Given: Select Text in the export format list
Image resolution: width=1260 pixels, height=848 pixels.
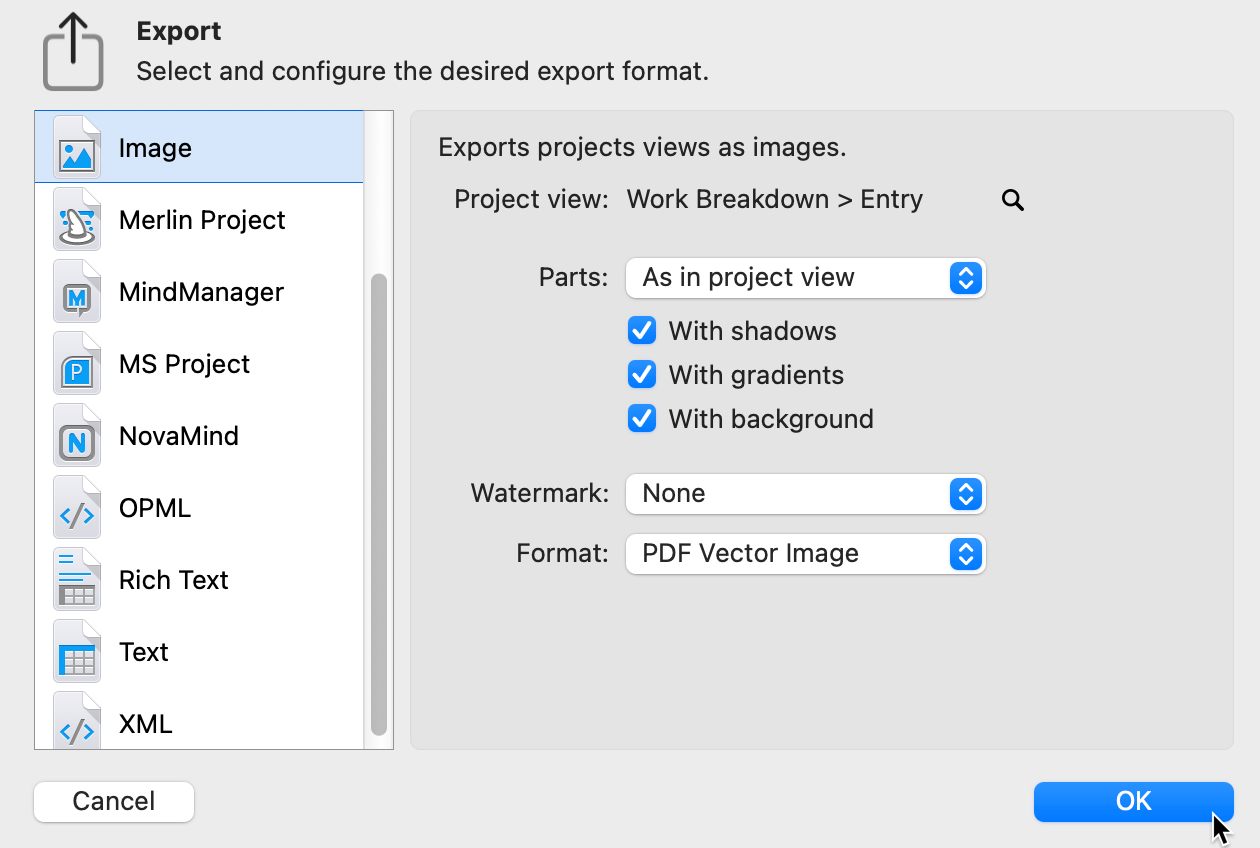Looking at the screenshot, I should 144,652.
